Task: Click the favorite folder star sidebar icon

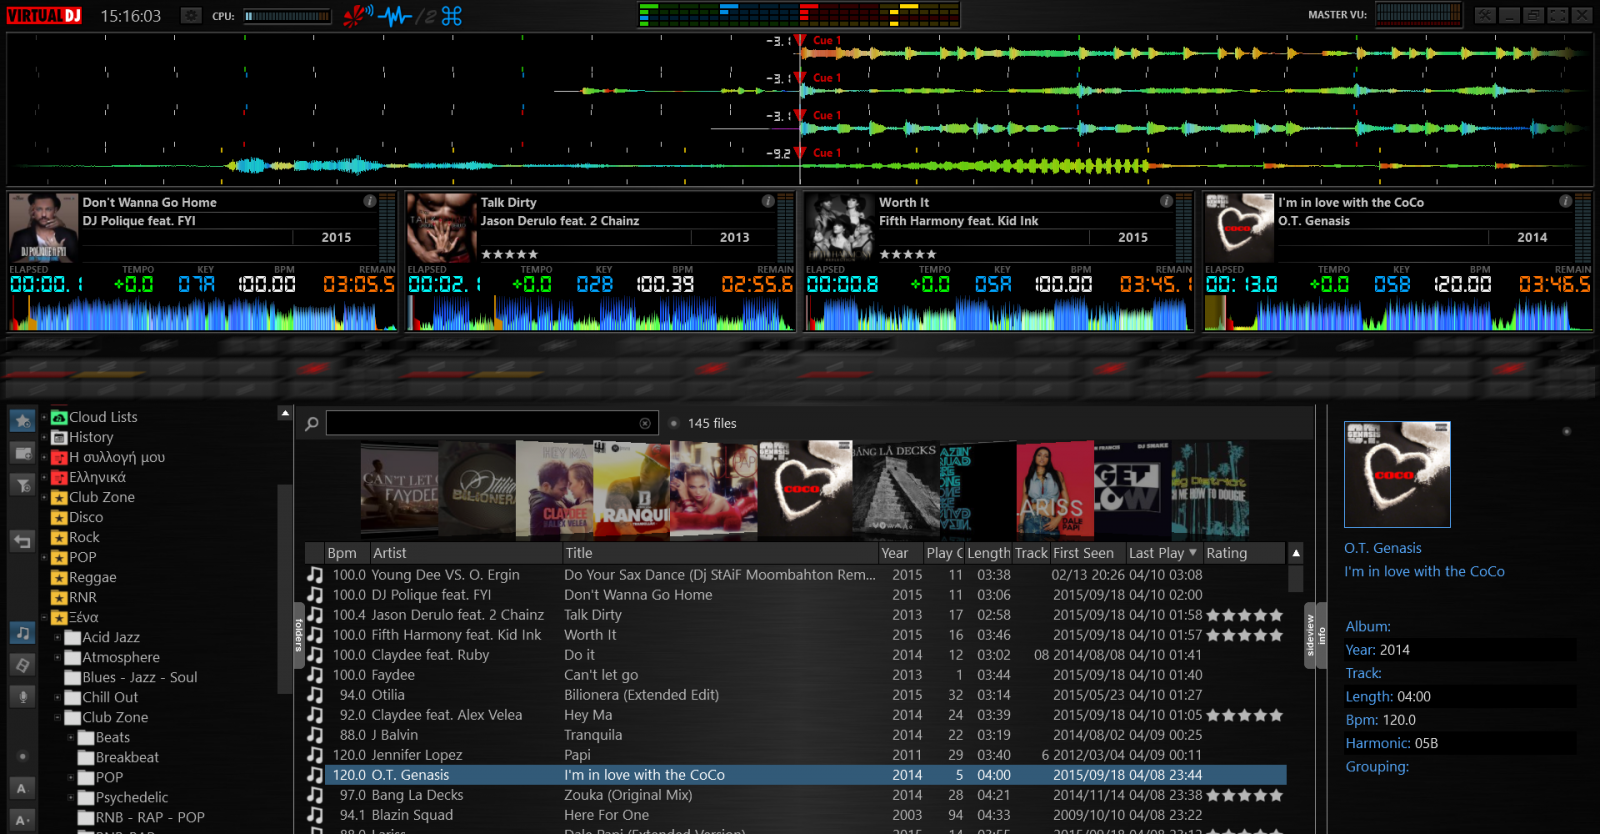Action: (22, 420)
